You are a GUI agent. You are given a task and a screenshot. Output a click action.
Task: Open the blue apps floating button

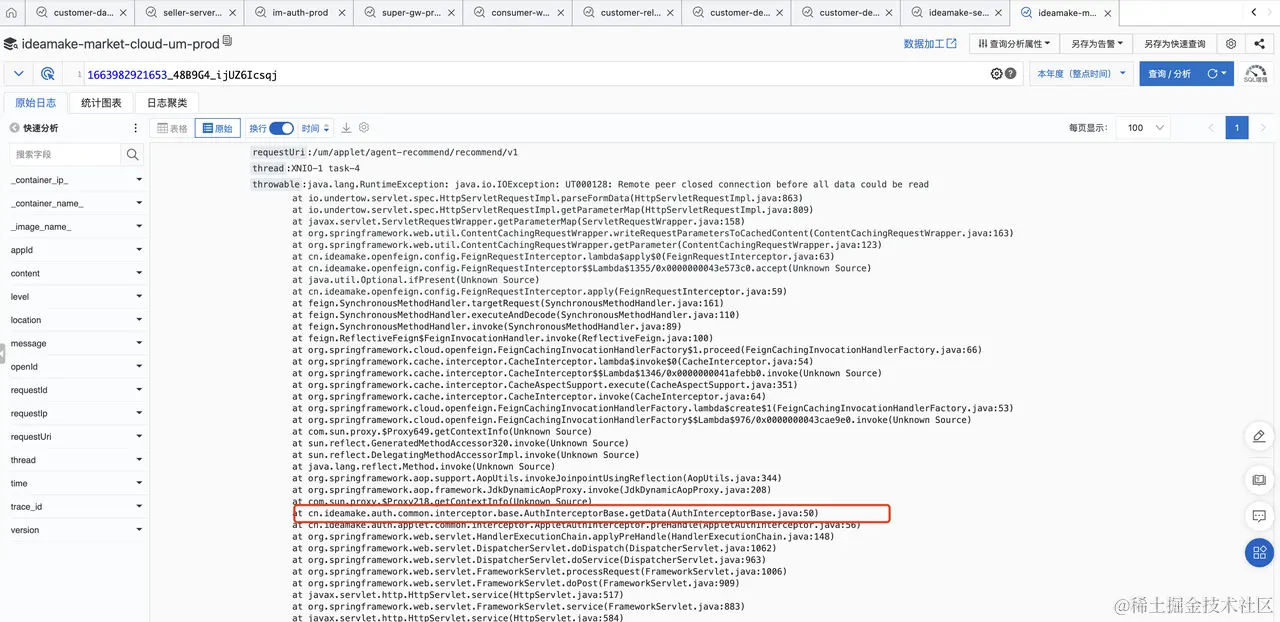1259,553
